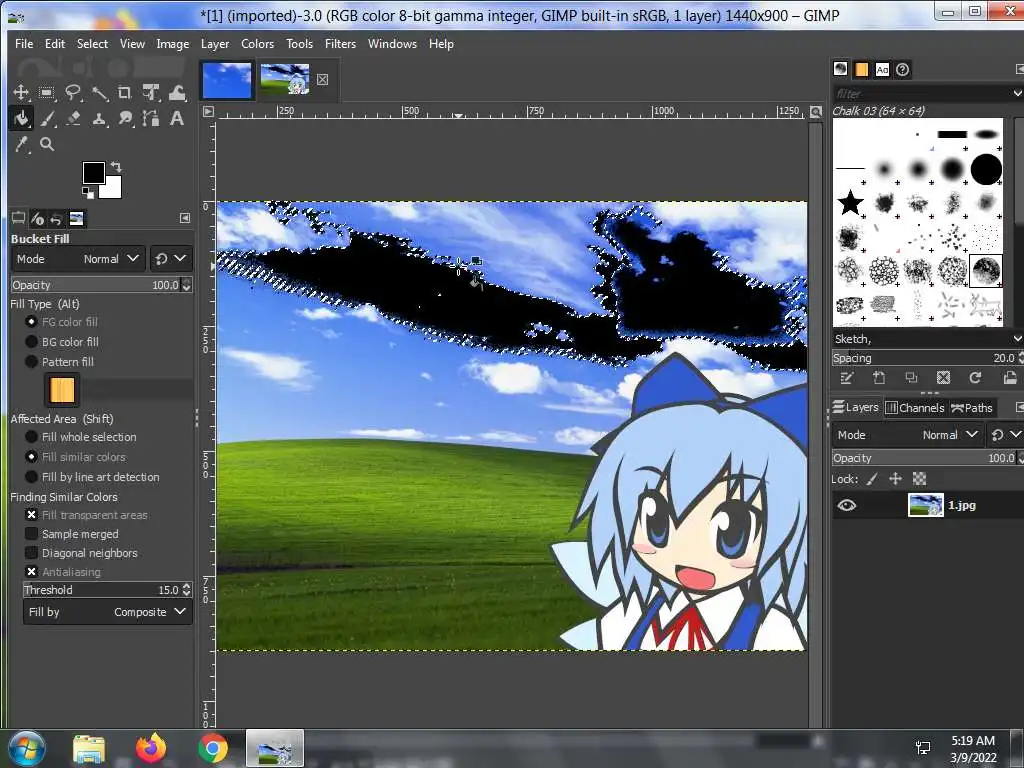
Task: Hide the 1.jpg layer with eye icon
Action: [x=846, y=505]
